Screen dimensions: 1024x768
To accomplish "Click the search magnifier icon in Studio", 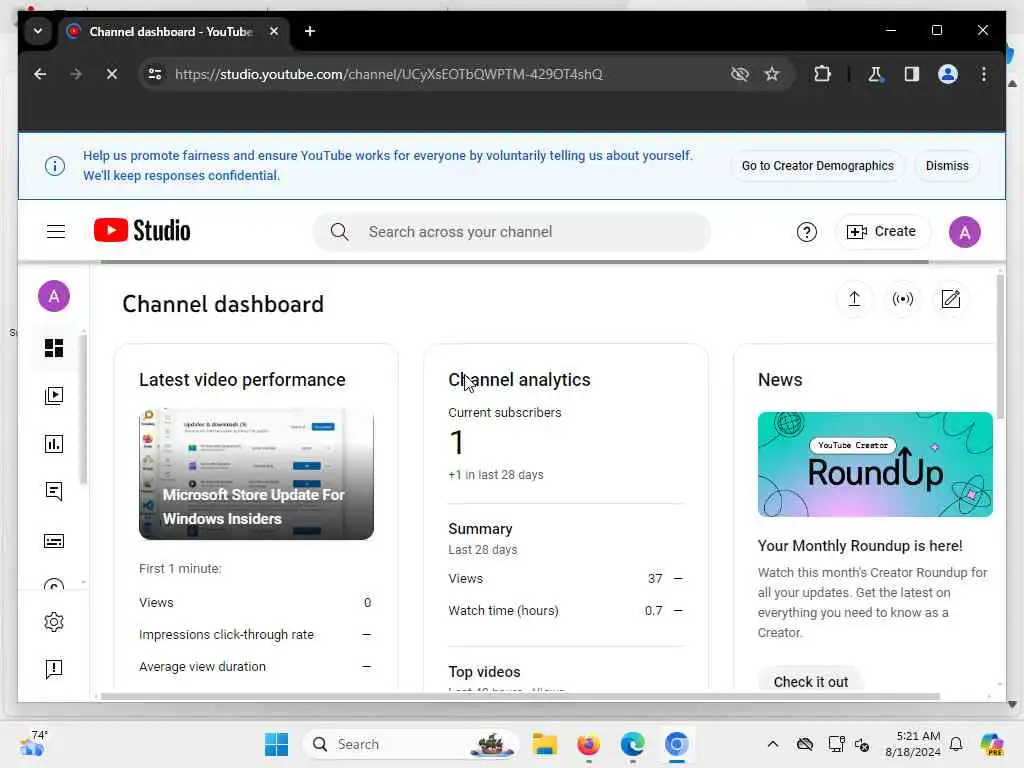I will coord(340,232).
